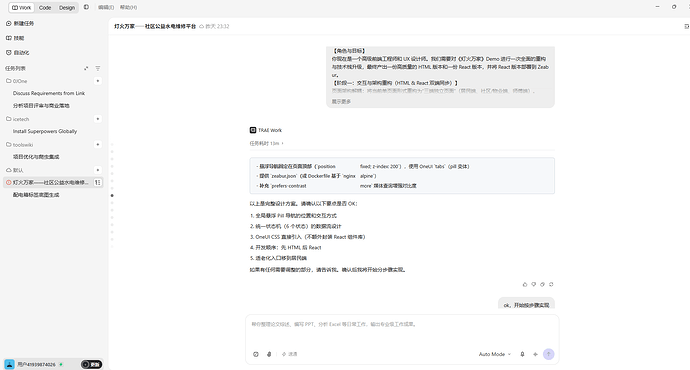Screen dimensions: 690x370
Task: Open more options for 灯火万家 task
Action: tap(98, 182)
